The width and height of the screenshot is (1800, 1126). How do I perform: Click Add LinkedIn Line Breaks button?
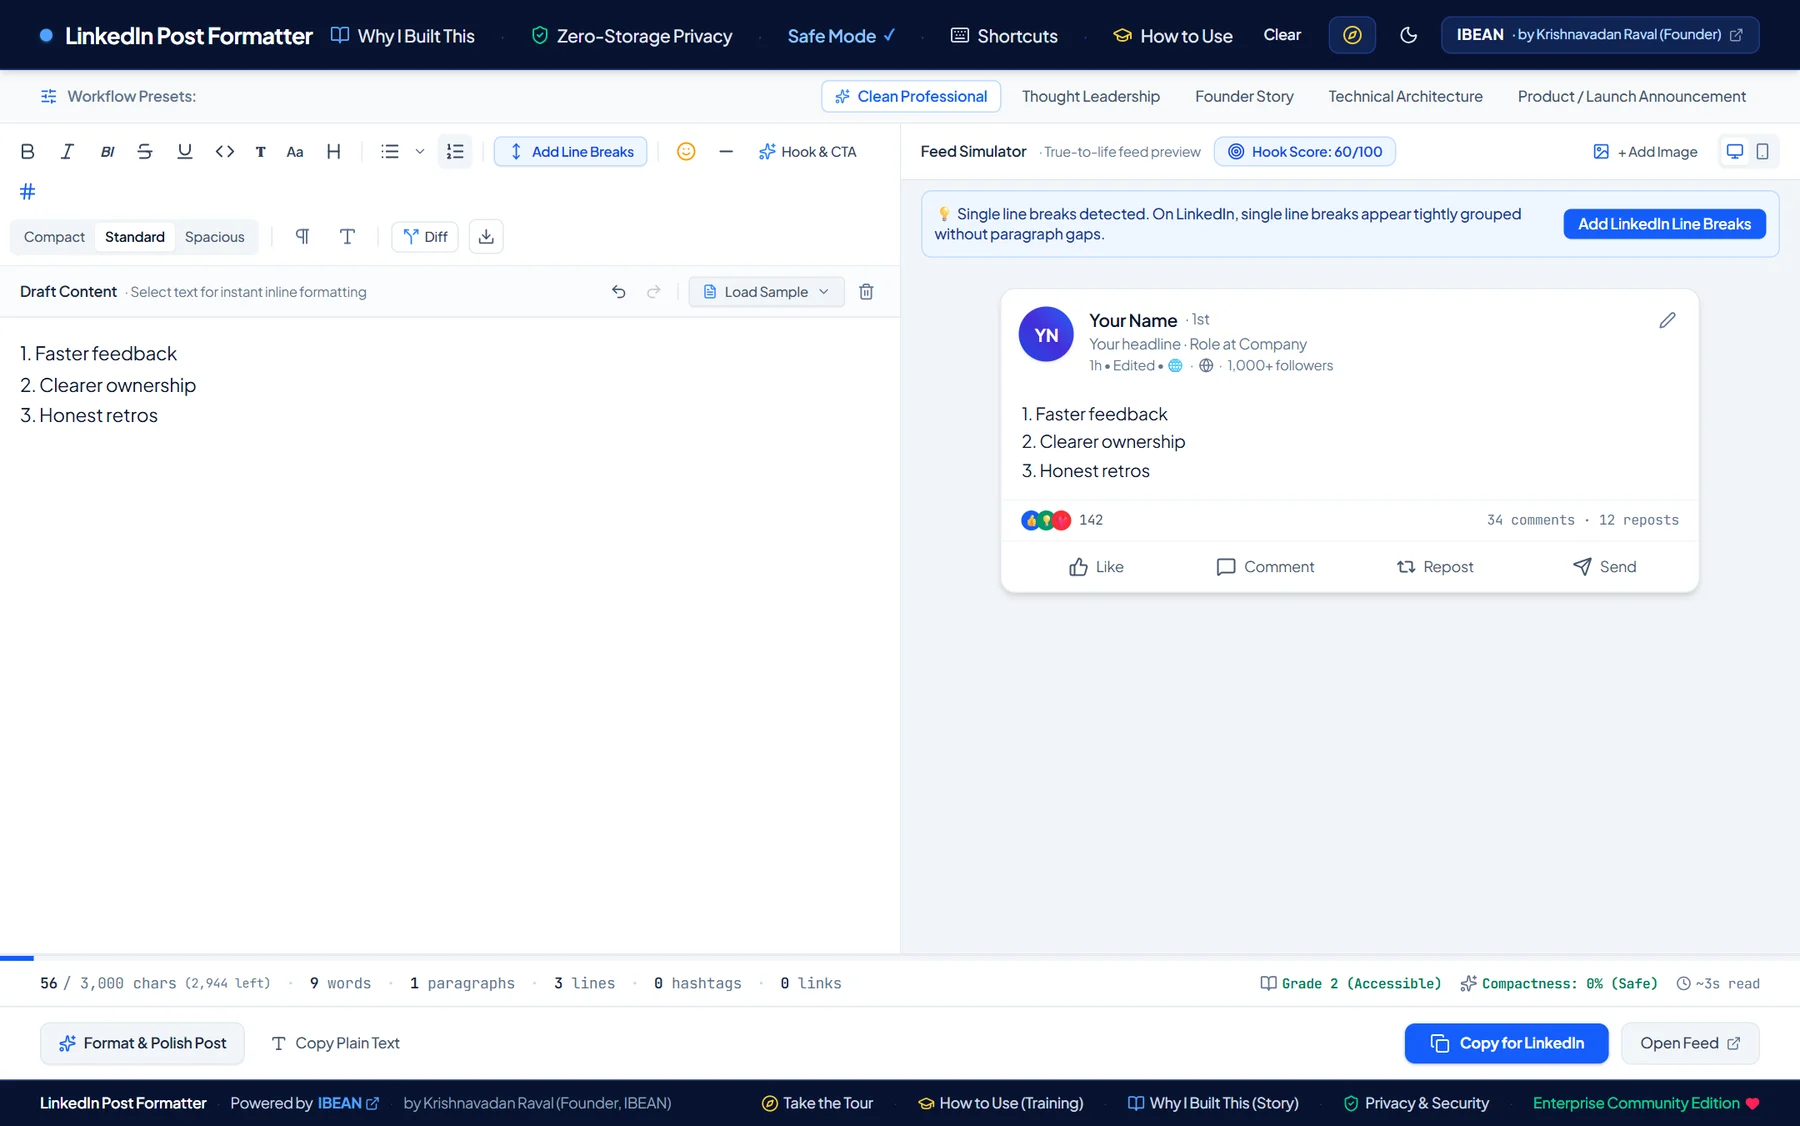[x=1664, y=224]
